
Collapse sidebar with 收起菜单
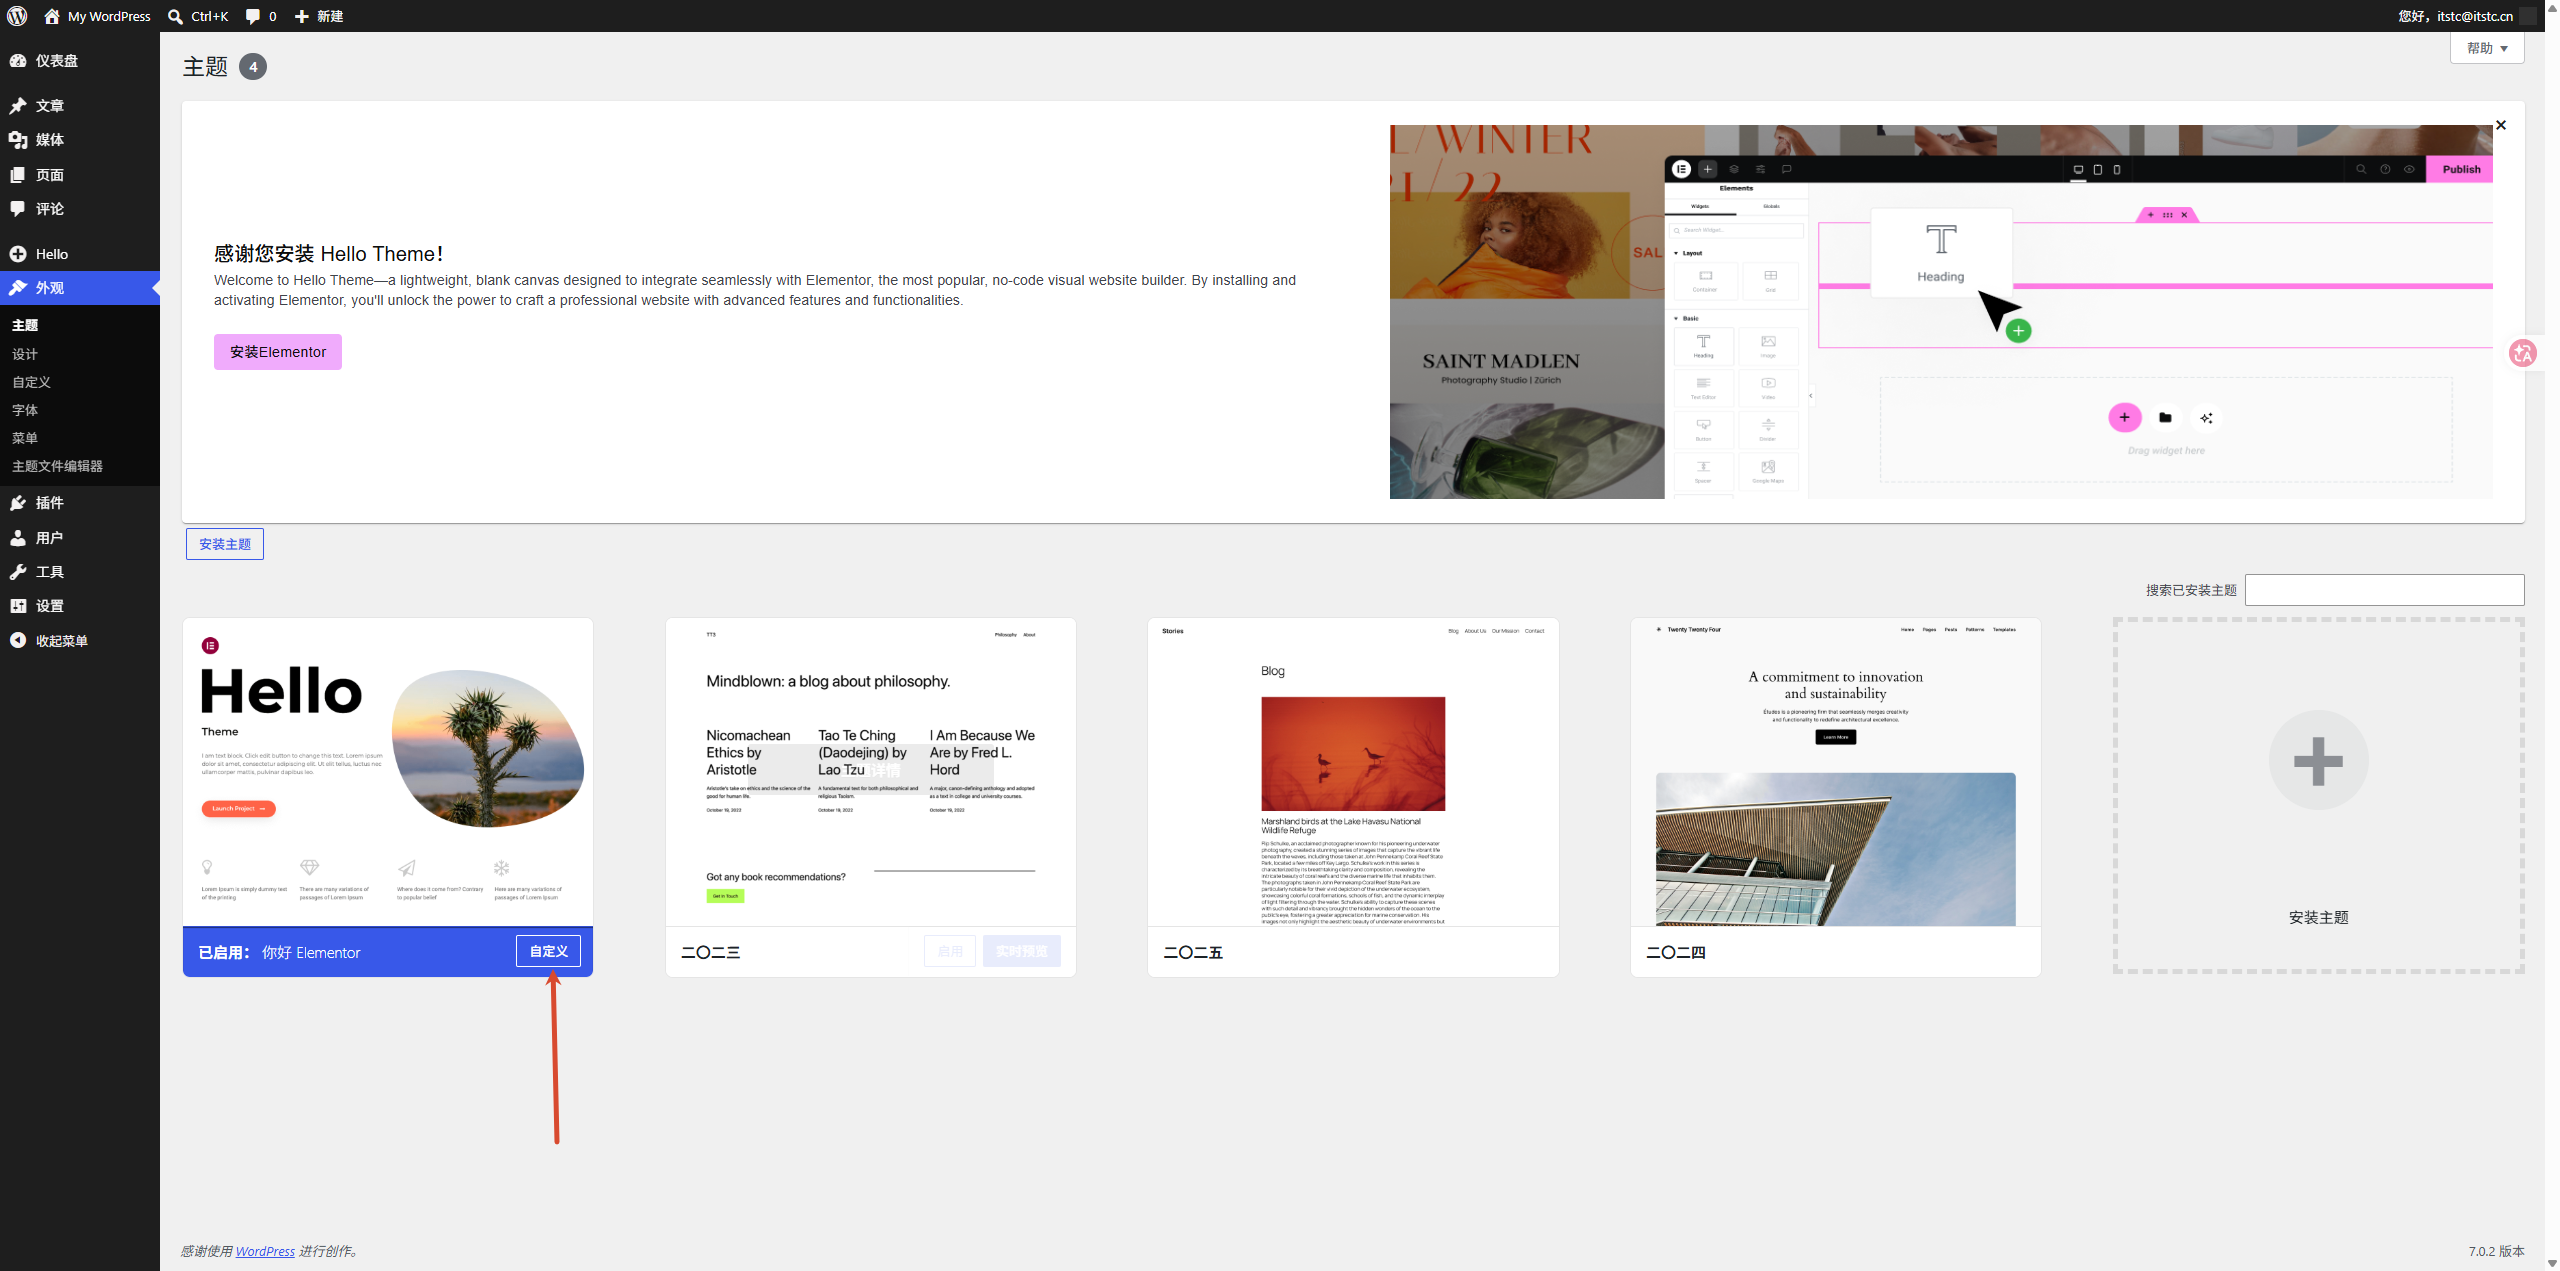pos(80,641)
